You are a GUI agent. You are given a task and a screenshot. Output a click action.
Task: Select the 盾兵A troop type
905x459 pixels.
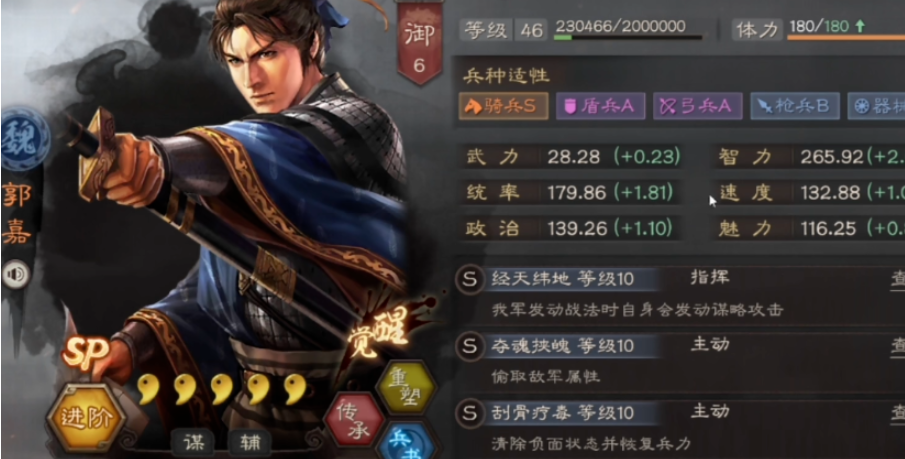click(600, 106)
